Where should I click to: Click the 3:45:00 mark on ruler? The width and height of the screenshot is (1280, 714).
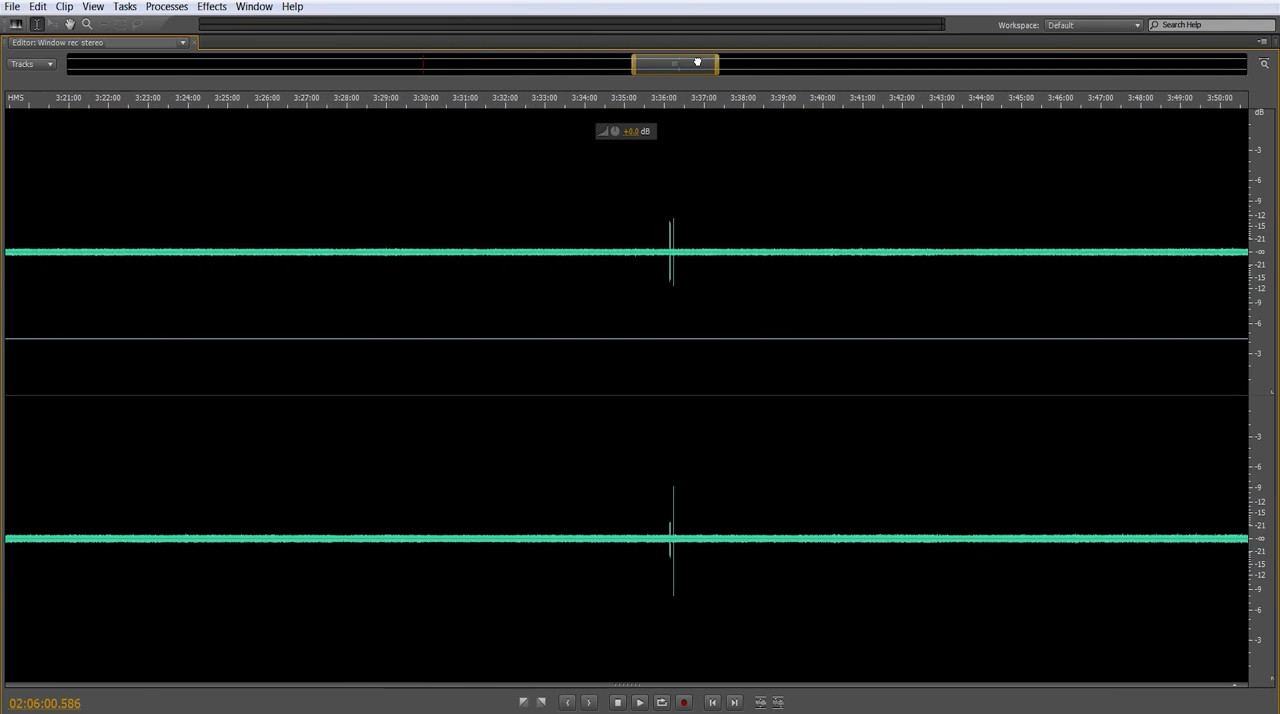[1020, 98]
